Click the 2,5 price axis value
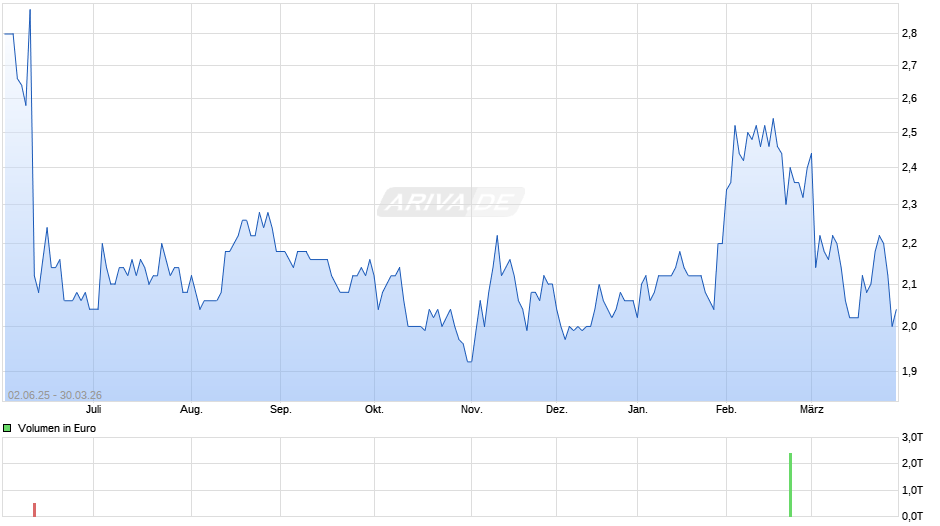This screenshot has height=526, width=940. point(909,133)
